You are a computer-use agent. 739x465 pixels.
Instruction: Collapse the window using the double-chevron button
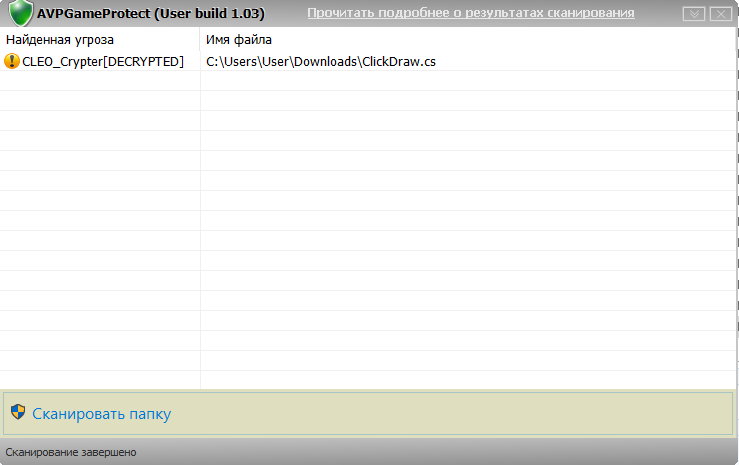pyautogui.click(x=694, y=14)
